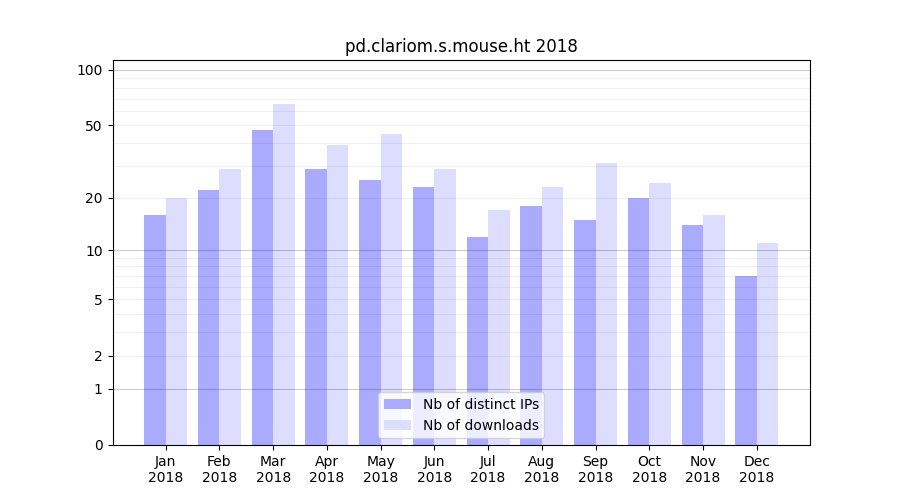
Task: Click the 100 tick label on y-axis
Action: [x=90, y=70]
